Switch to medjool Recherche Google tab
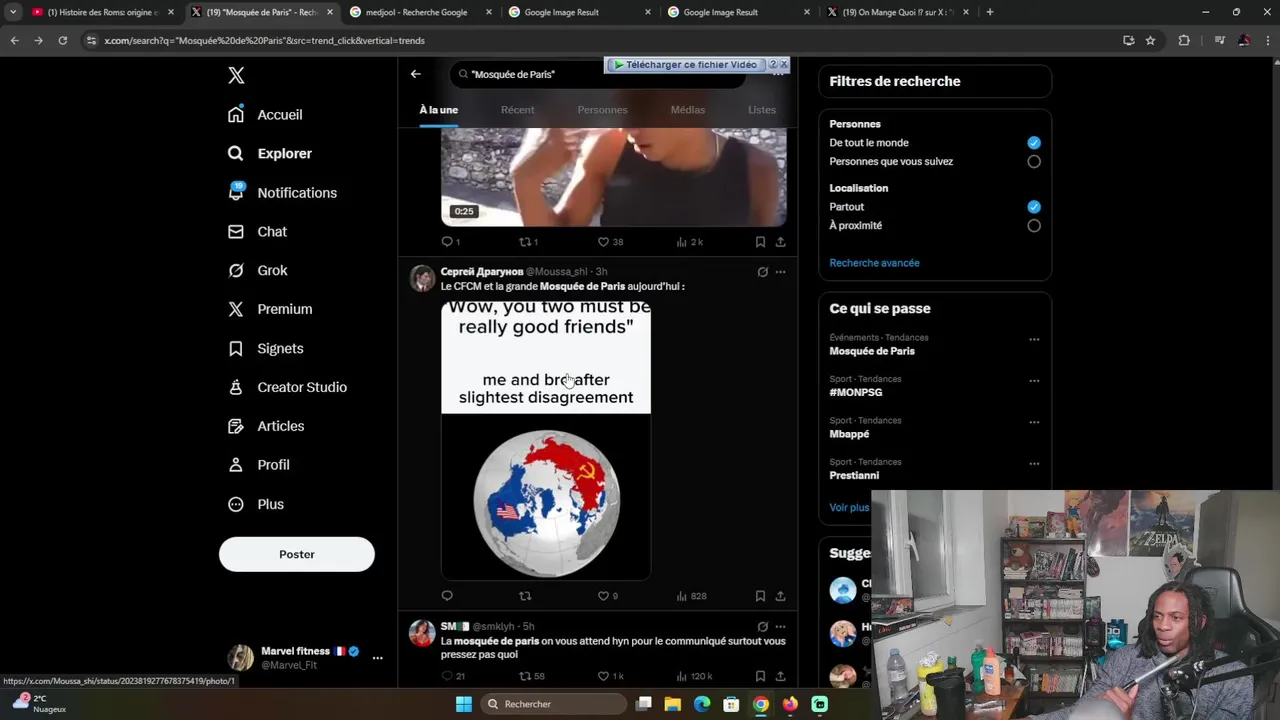This screenshot has height=720, width=1280. click(420, 12)
